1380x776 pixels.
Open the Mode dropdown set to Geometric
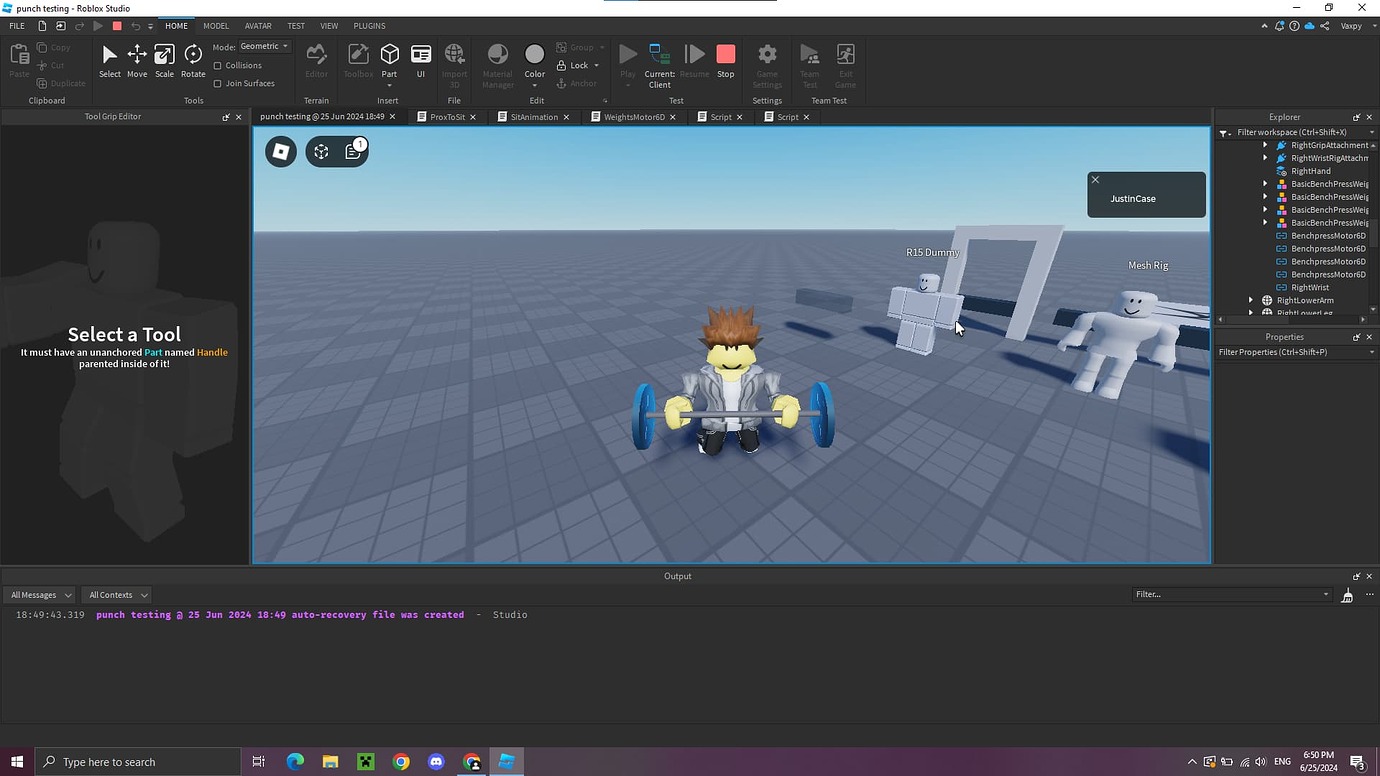pyautogui.click(x=263, y=46)
